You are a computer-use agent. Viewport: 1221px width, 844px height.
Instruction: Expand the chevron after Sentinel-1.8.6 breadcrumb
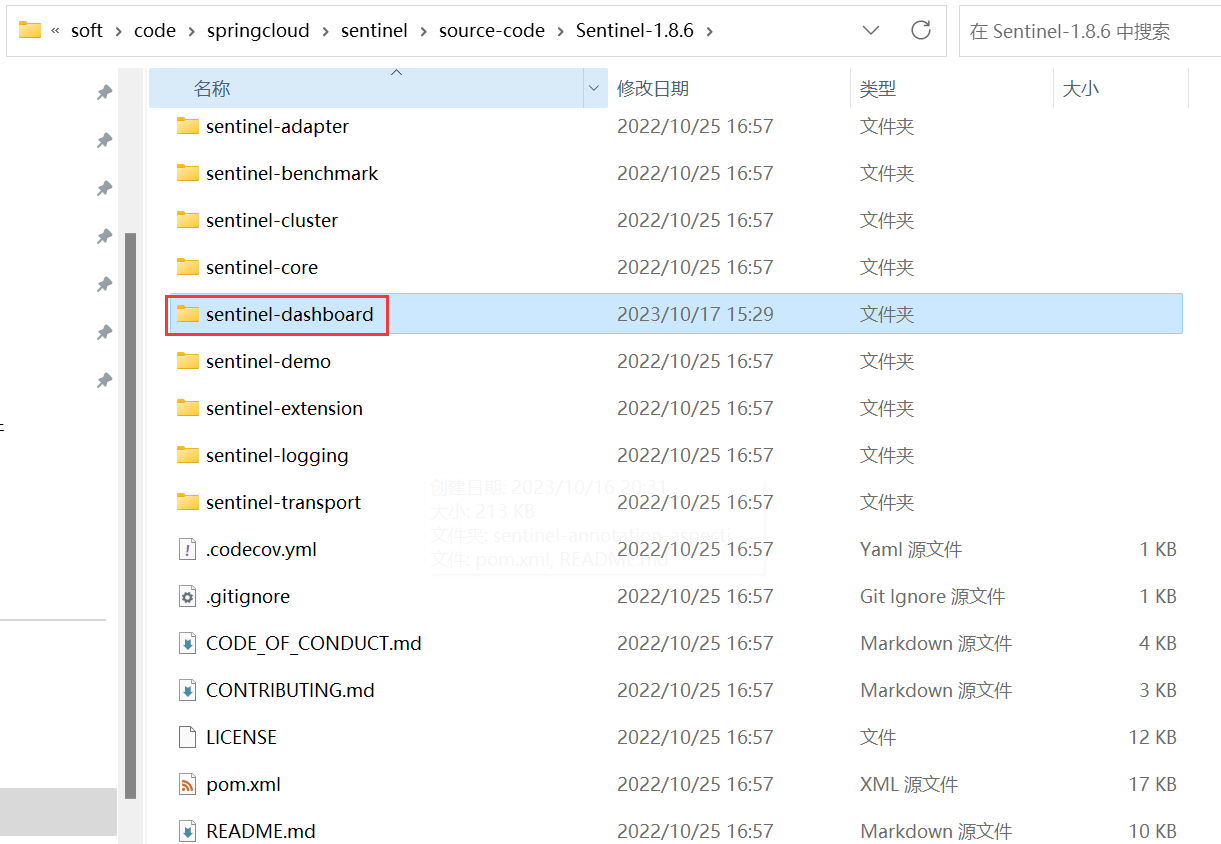(709, 31)
